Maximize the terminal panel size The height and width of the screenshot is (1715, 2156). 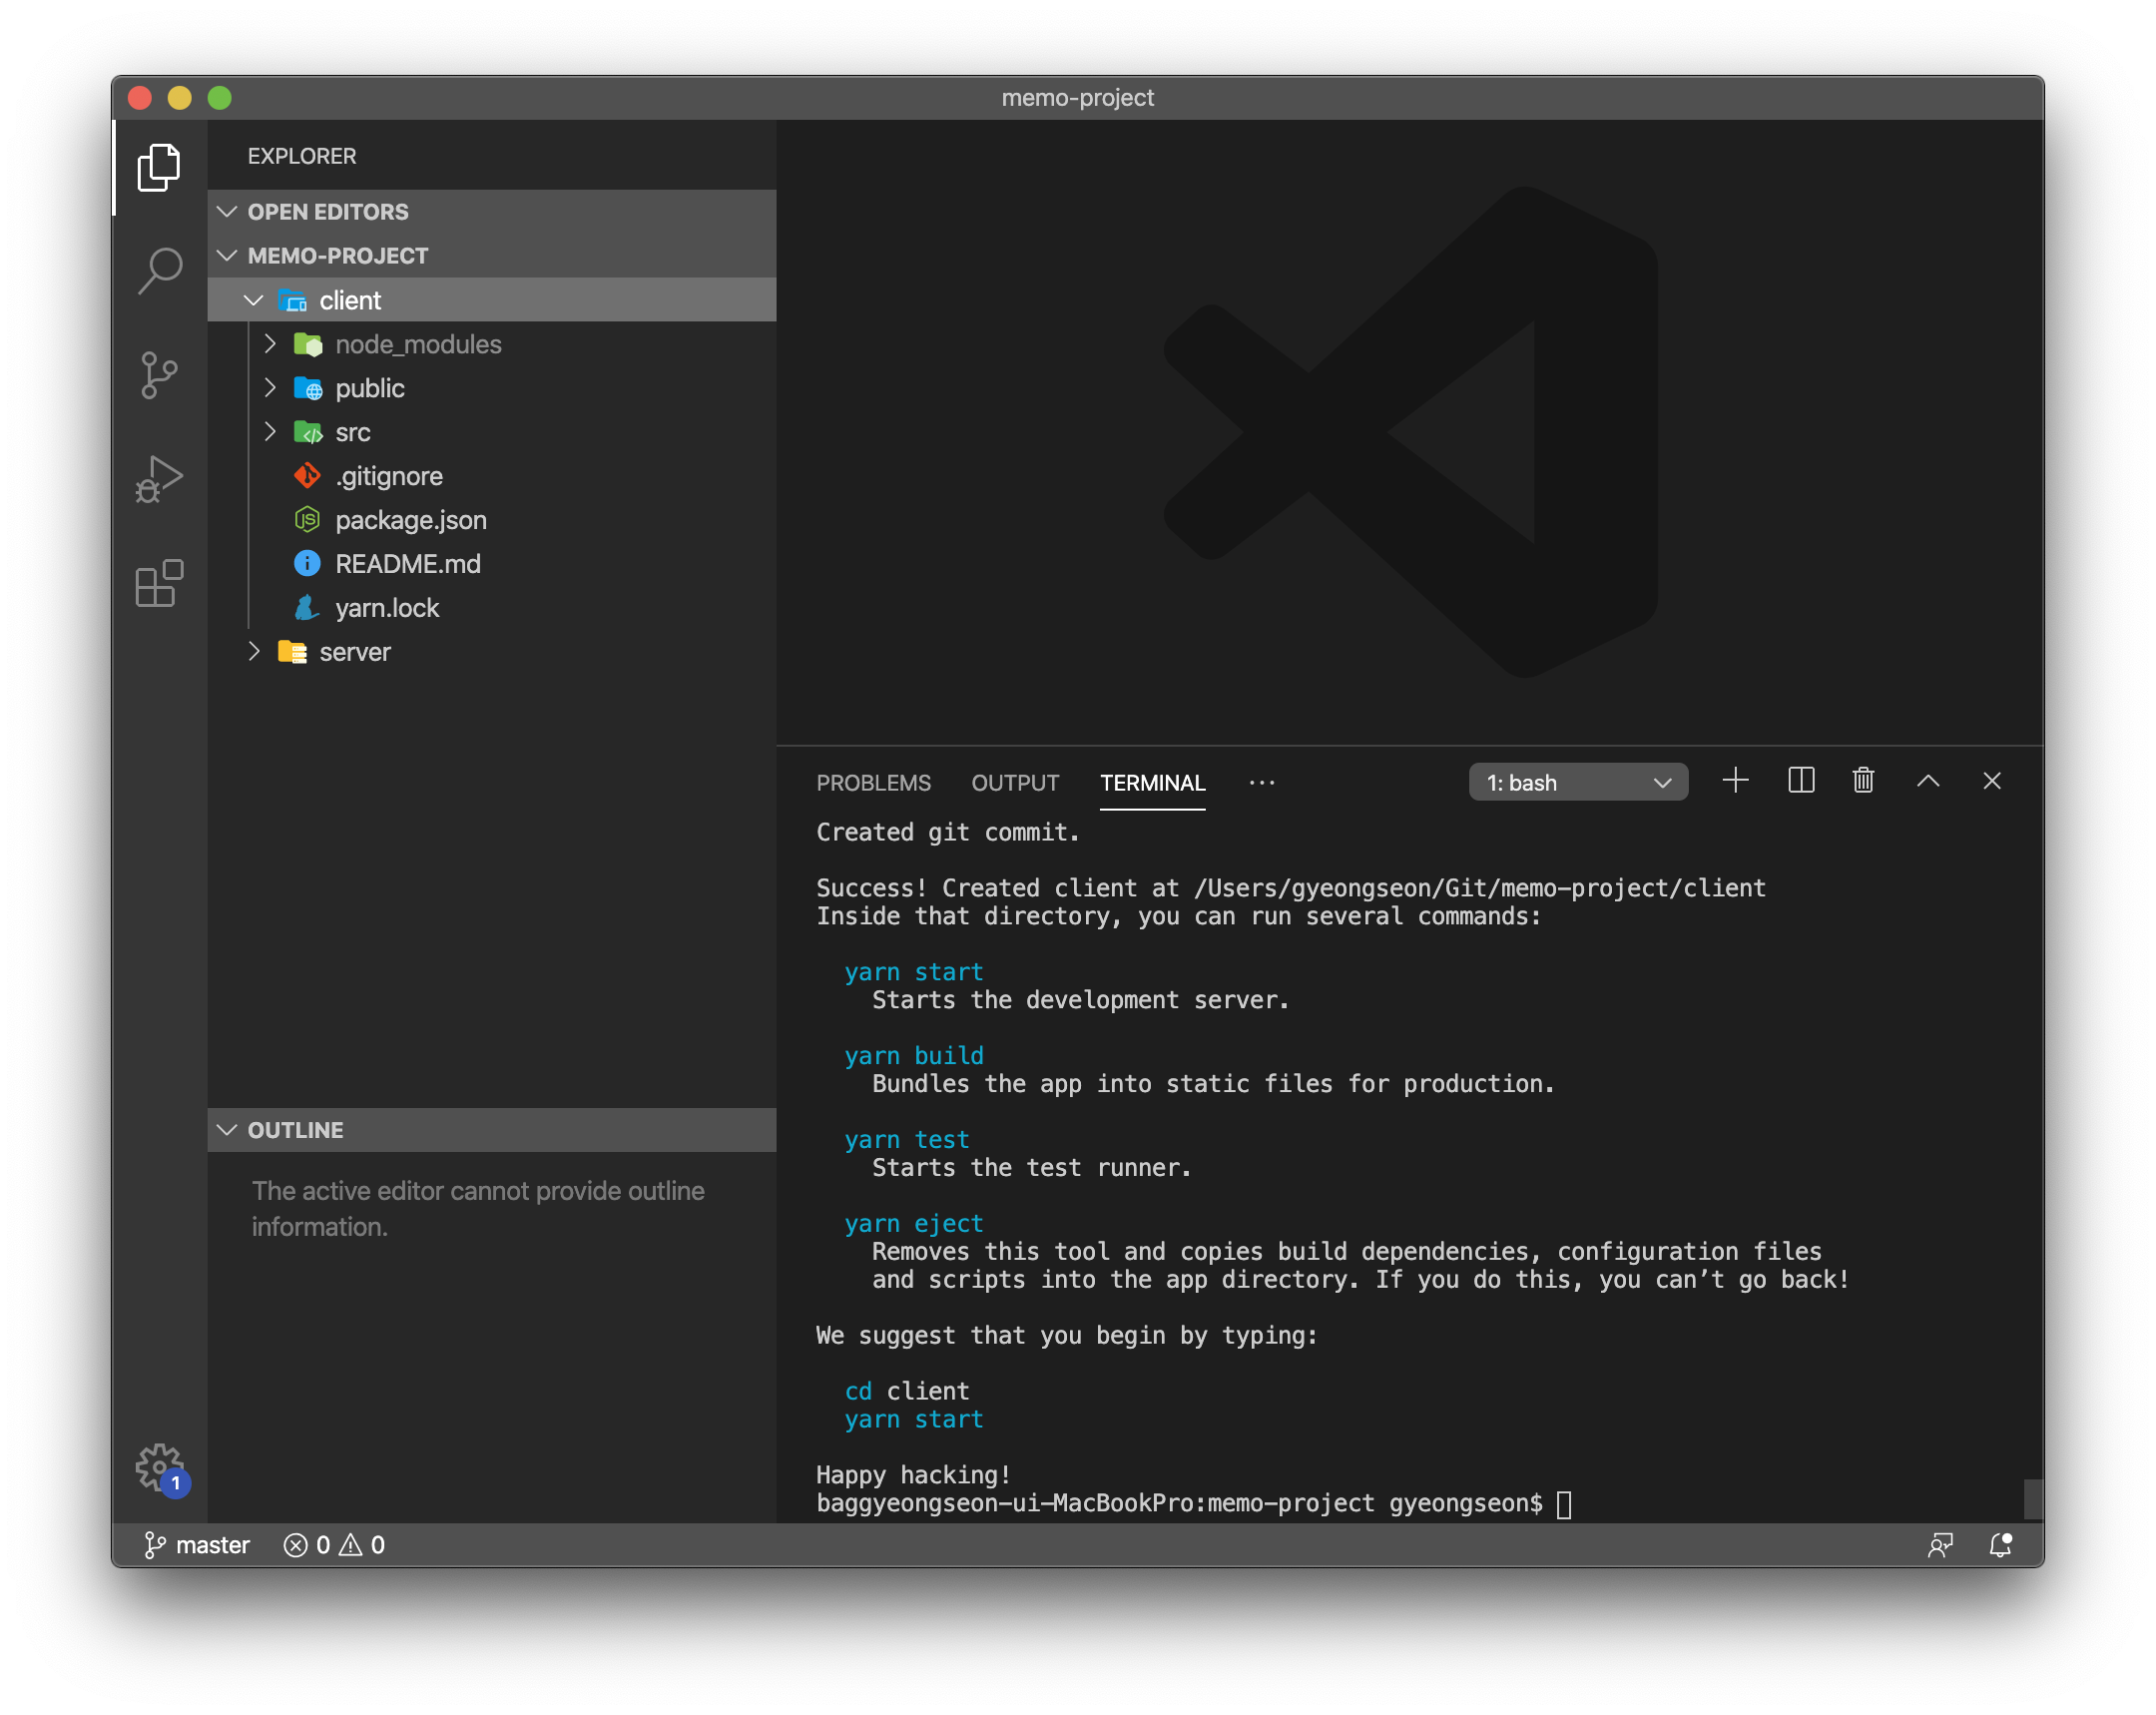[1927, 781]
